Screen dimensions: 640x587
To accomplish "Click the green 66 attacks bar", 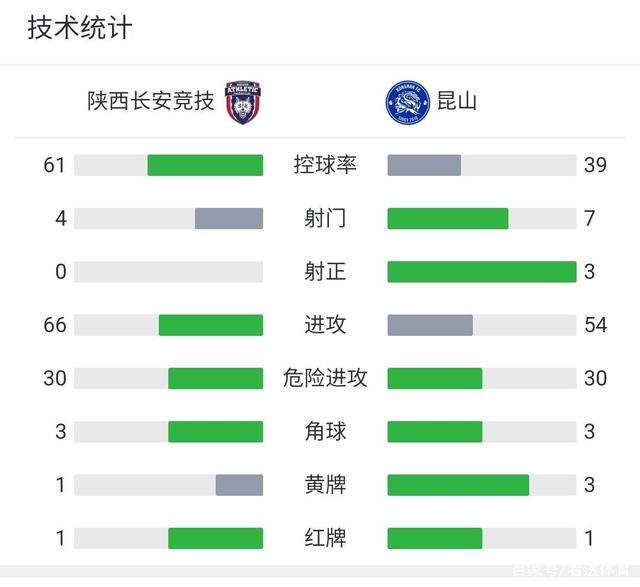I will [x=211, y=325].
